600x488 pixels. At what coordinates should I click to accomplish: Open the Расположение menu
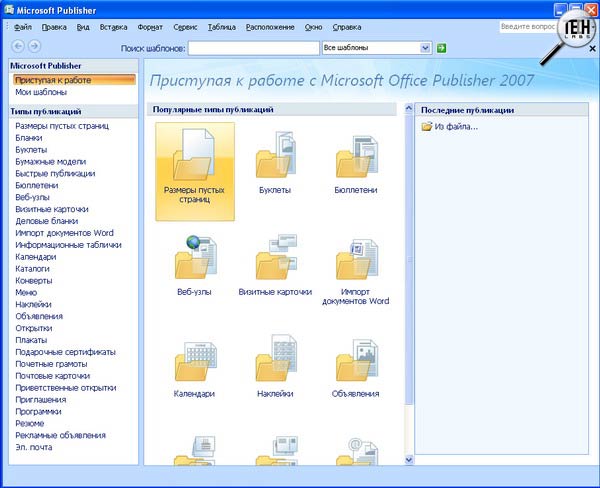pyautogui.click(x=270, y=27)
